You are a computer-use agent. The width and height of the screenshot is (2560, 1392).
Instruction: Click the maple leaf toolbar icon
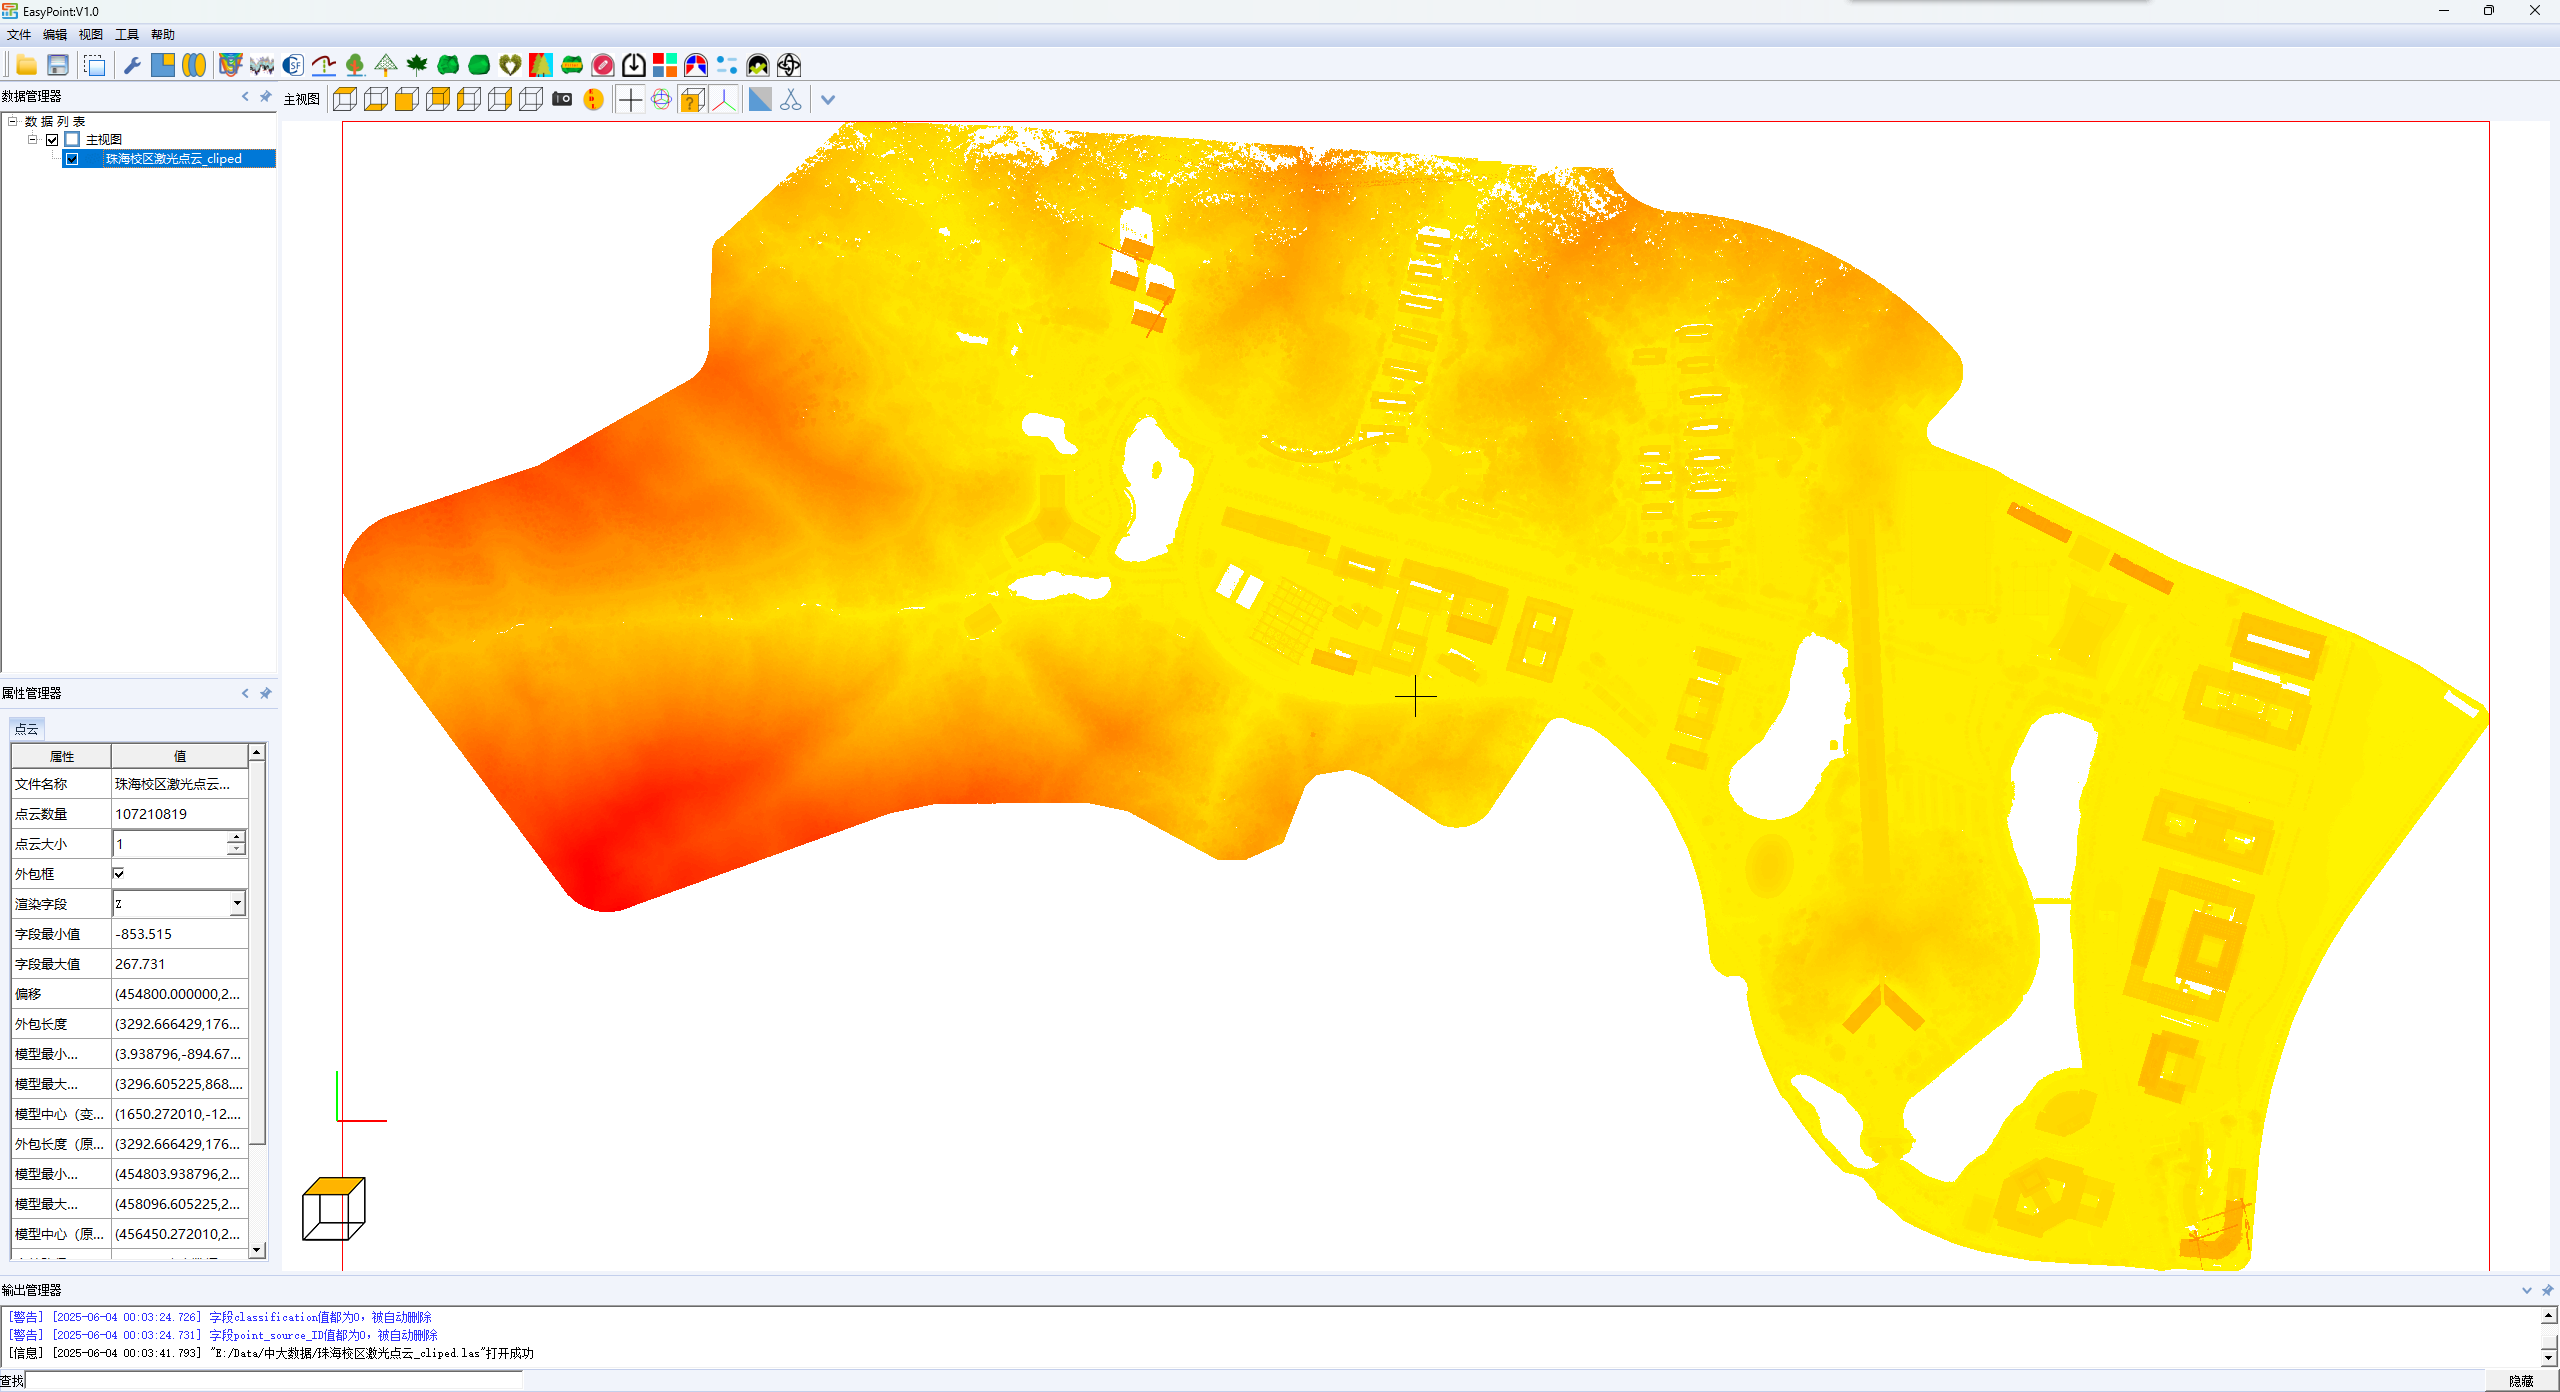(417, 66)
